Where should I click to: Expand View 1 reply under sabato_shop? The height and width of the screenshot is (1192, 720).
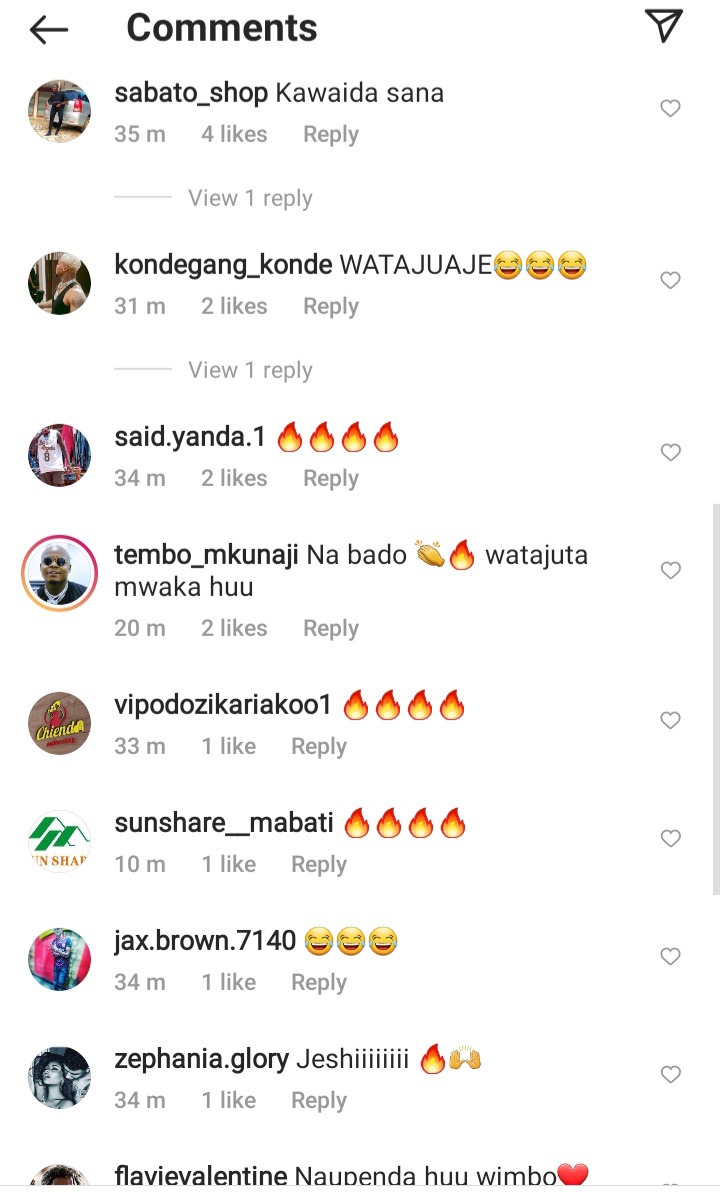pyautogui.click(x=250, y=198)
